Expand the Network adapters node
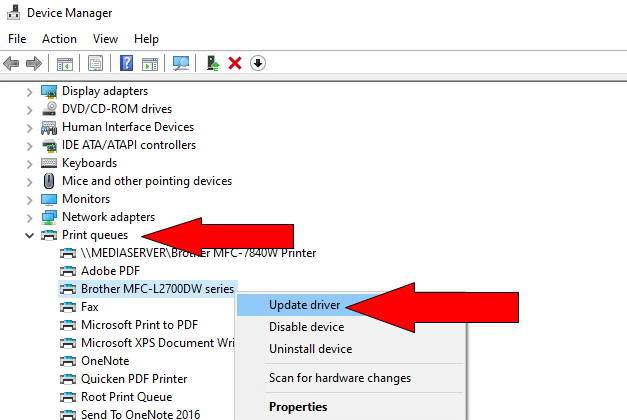The height and width of the screenshot is (420, 627). (29, 217)
